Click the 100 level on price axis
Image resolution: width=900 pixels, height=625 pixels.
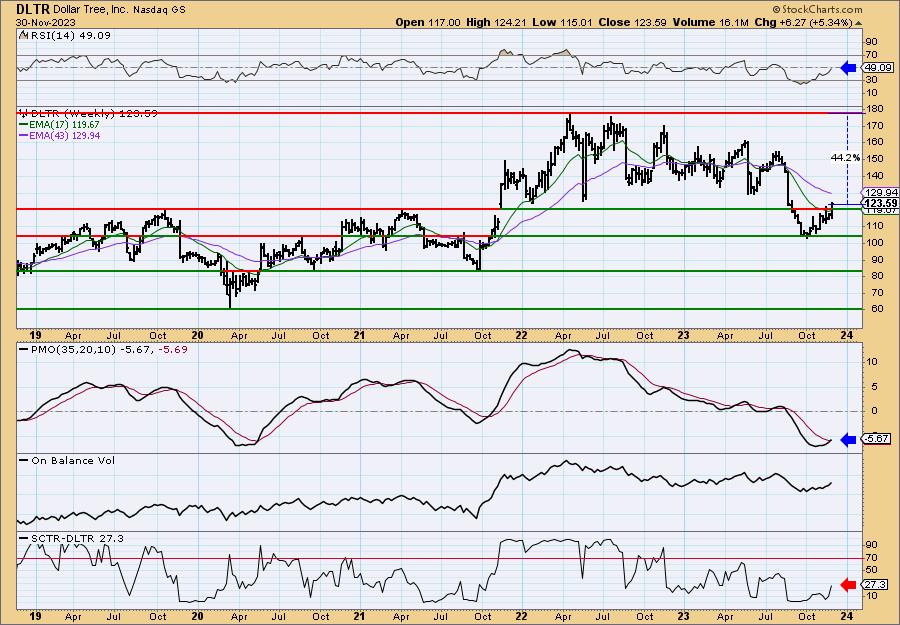(x=874, y=242)
